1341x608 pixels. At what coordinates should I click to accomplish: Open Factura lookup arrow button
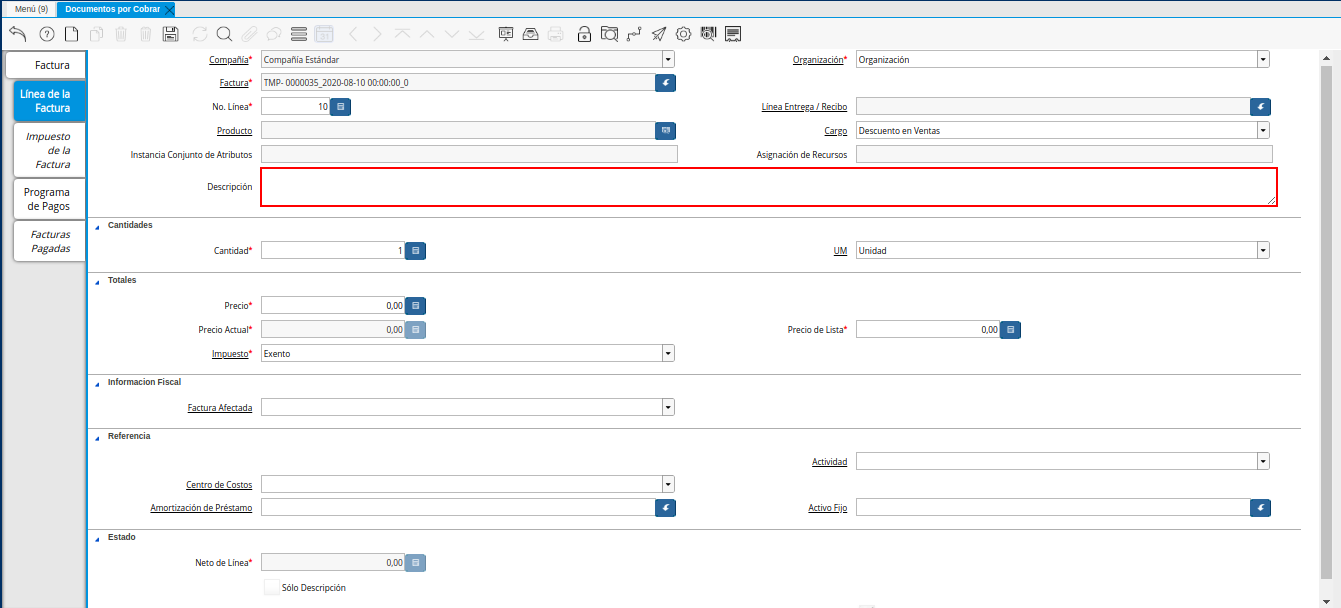pyautogui.click(x=666, y=82)
